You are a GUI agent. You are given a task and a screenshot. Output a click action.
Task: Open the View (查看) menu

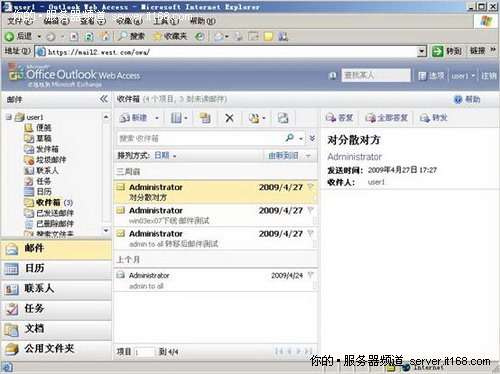tap(93, 21)
